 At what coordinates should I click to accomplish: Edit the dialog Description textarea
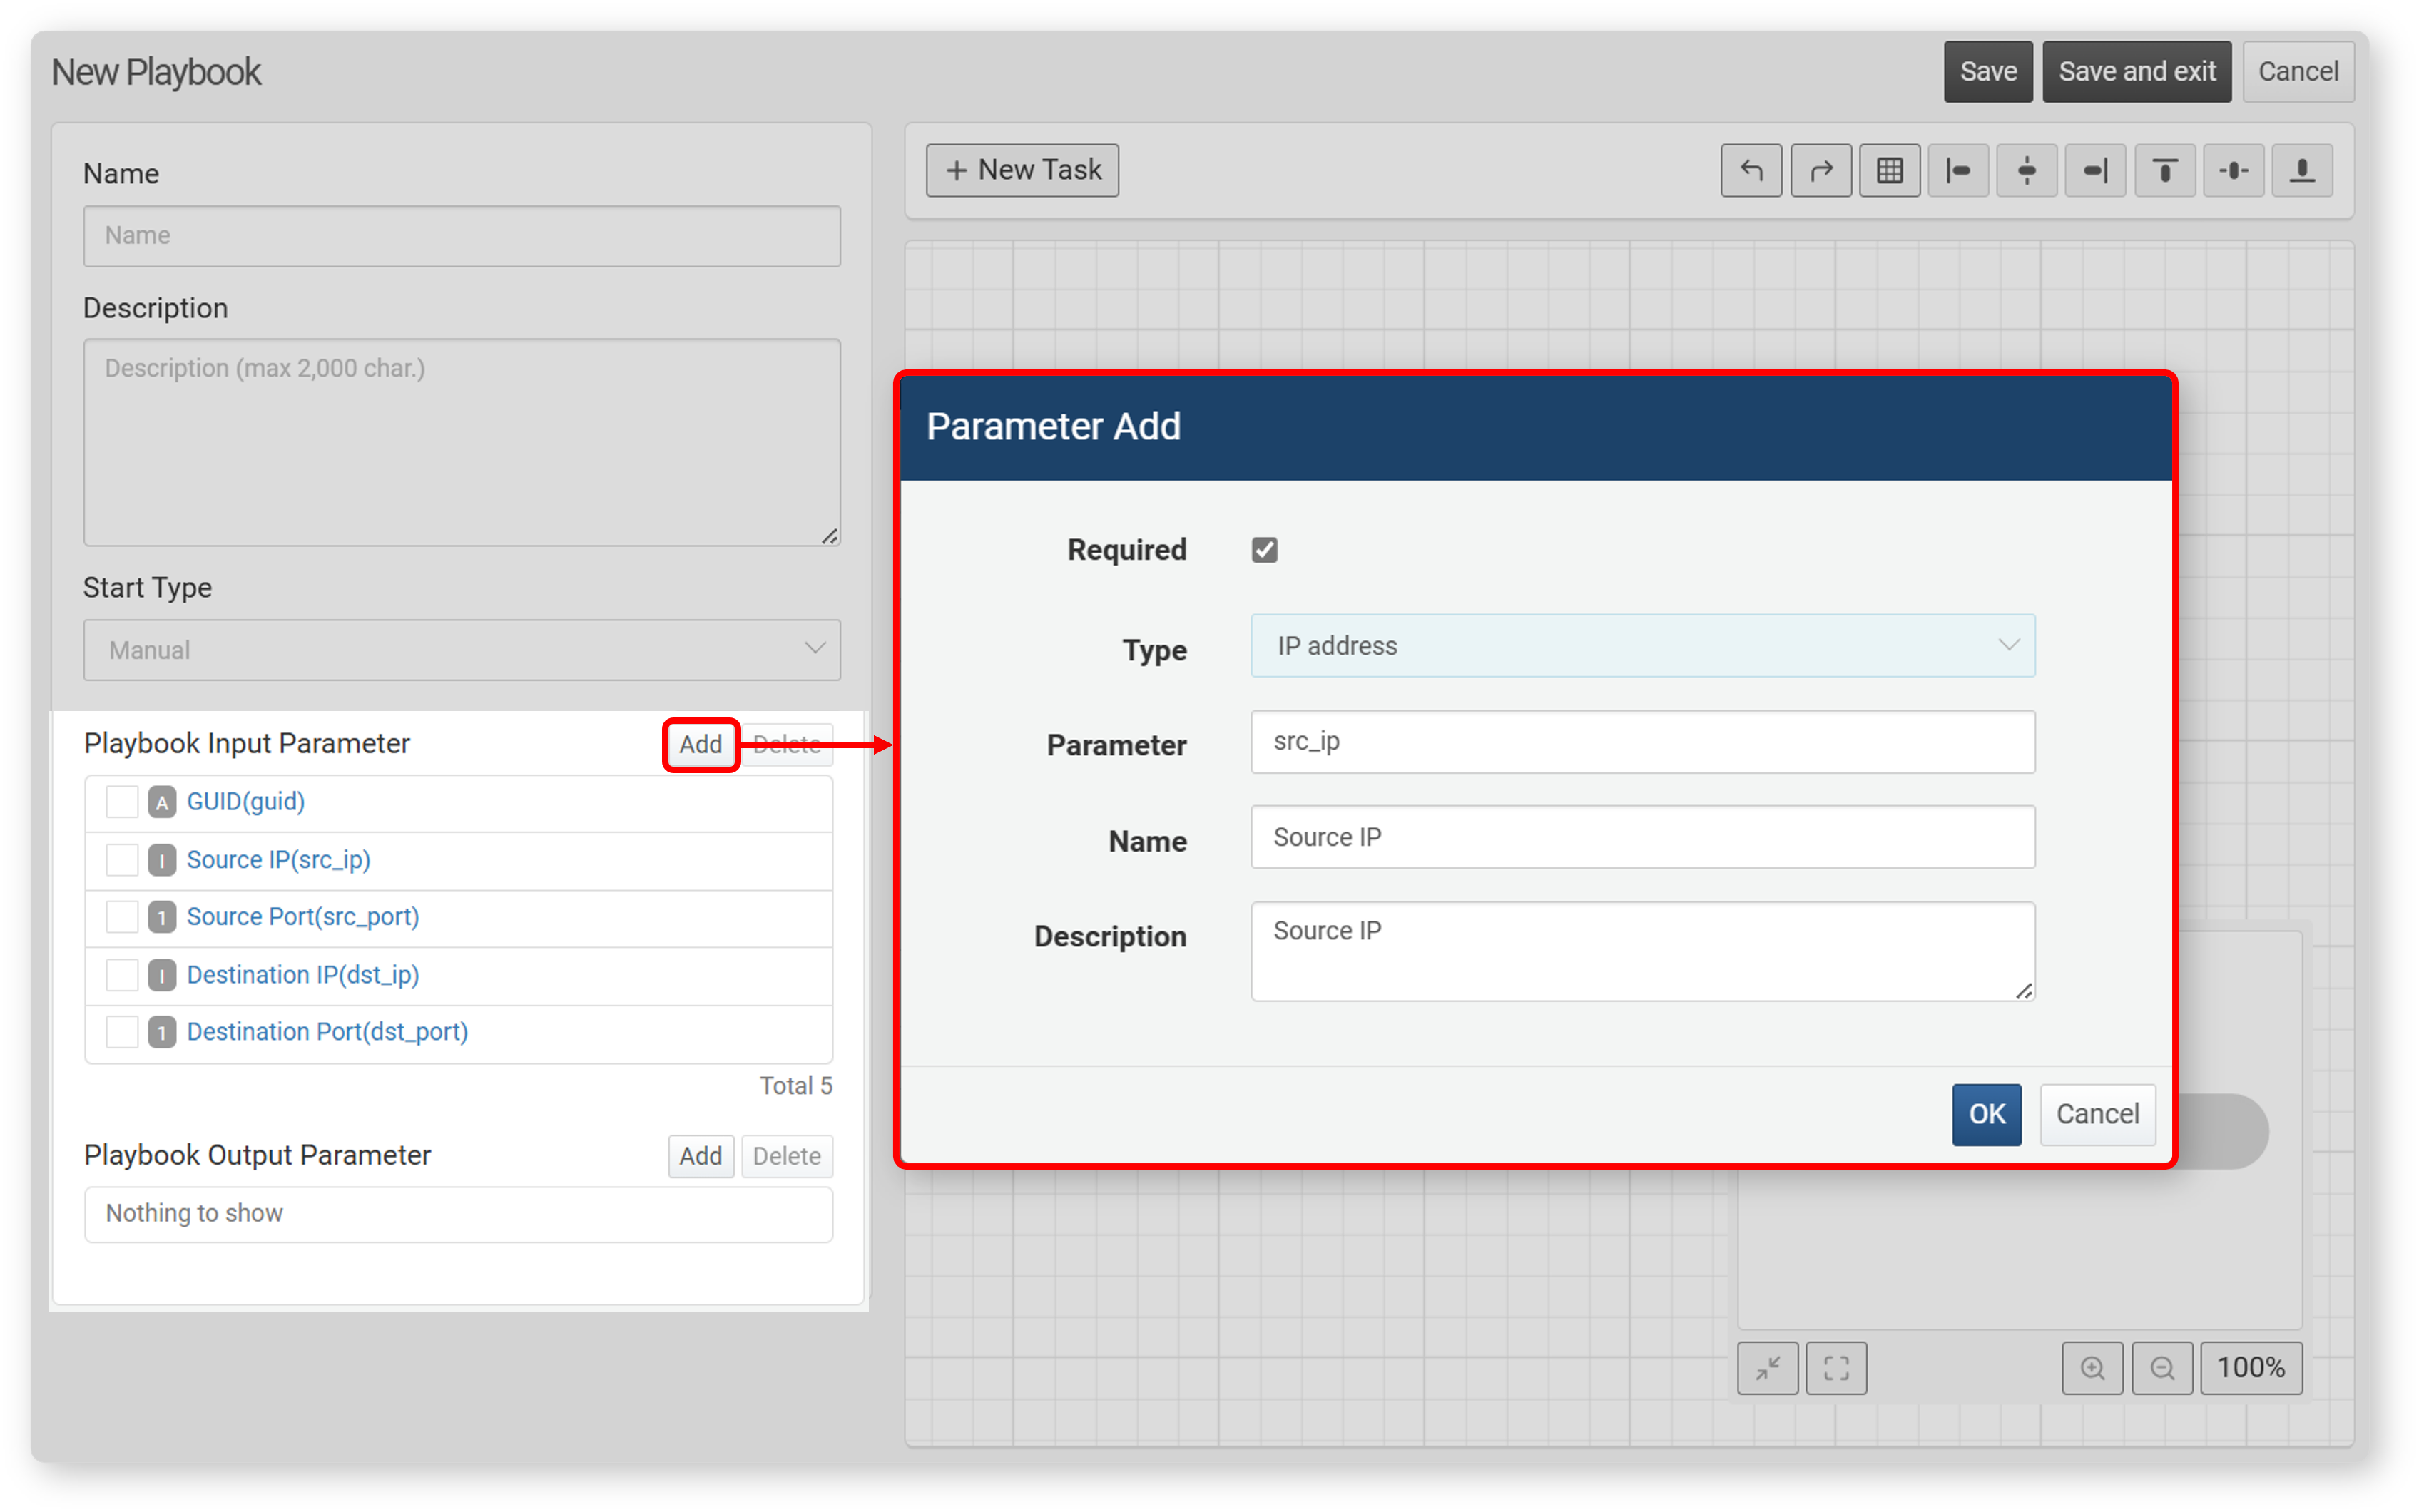[1642, 952]
